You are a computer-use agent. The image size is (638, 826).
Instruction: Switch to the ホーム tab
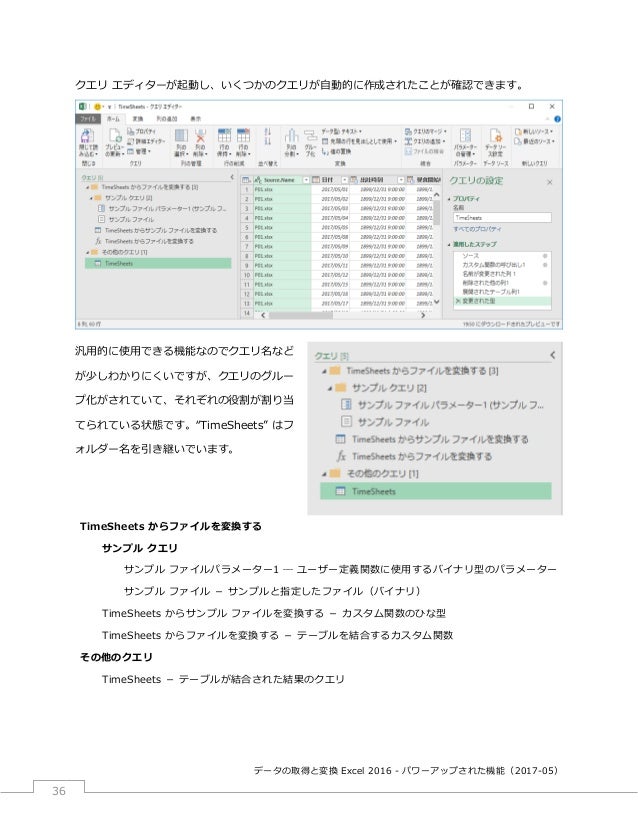(113, 119)
